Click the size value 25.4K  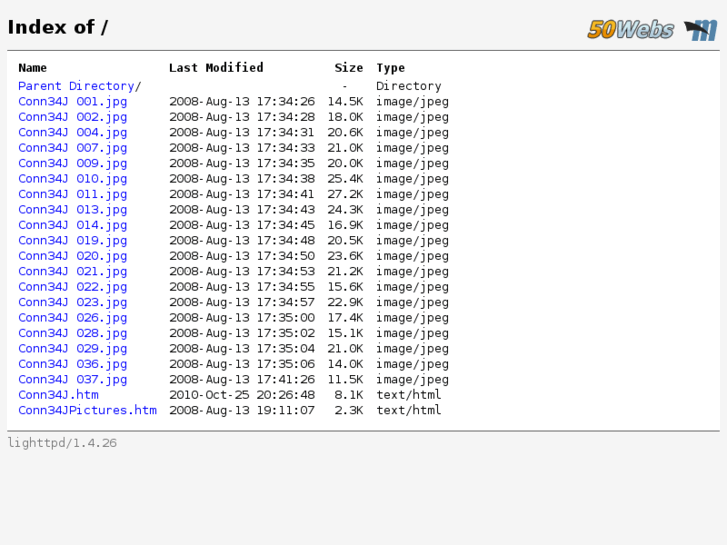point(345,179)
